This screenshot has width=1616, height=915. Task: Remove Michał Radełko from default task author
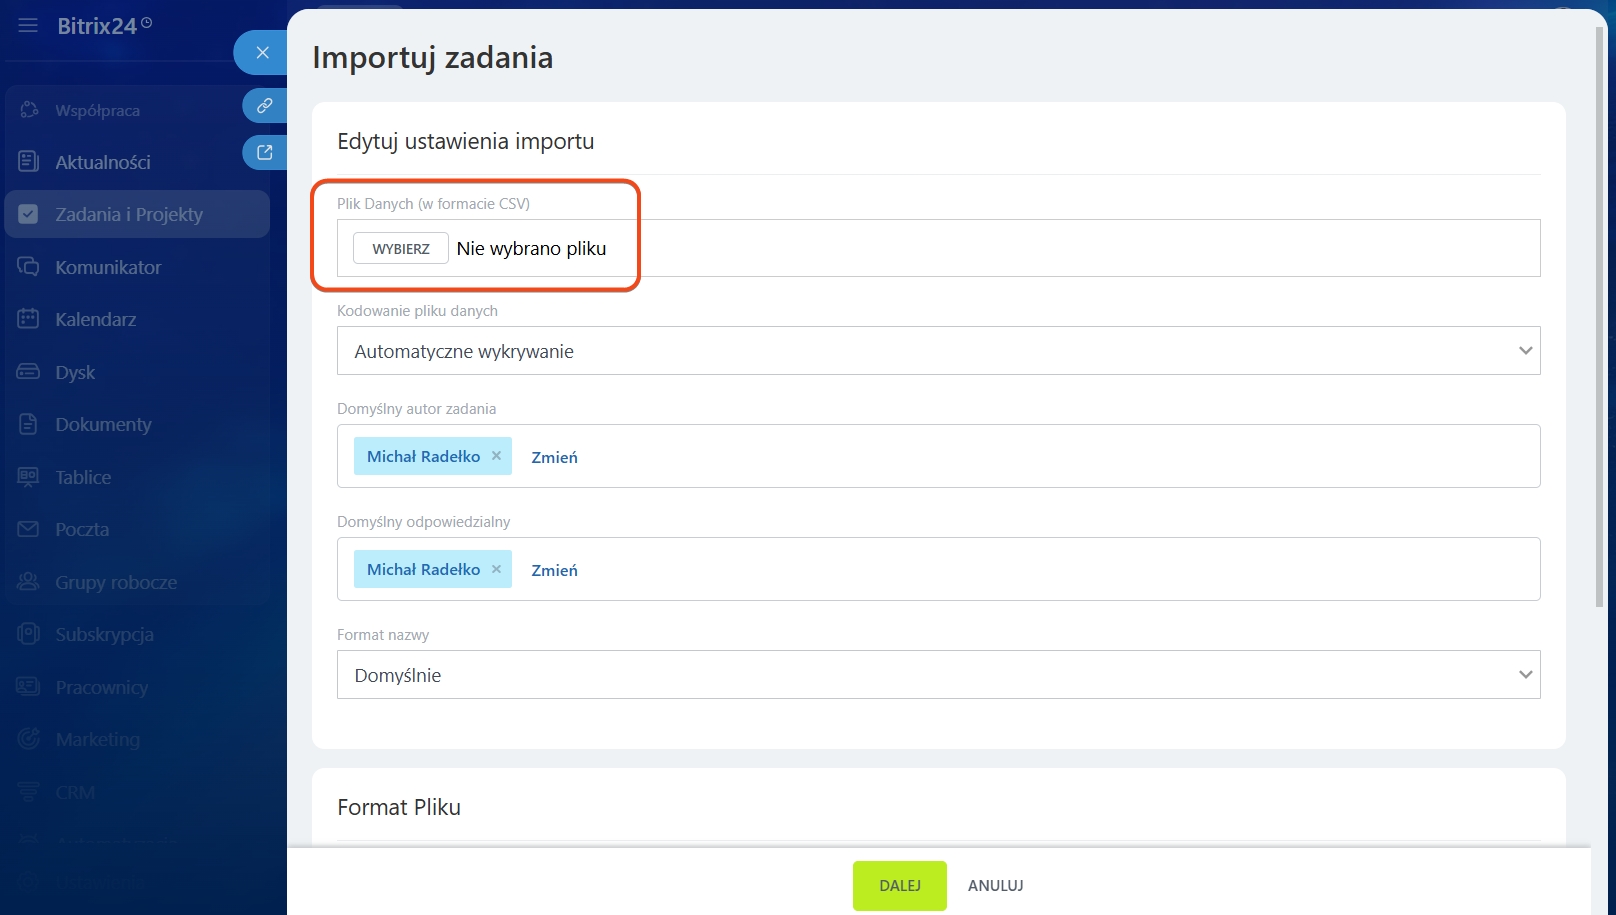point(496,456)
